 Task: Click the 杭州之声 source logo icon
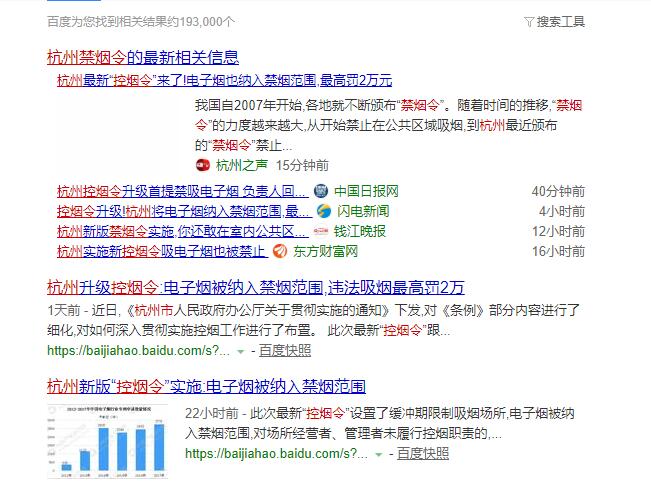[203, 165]
